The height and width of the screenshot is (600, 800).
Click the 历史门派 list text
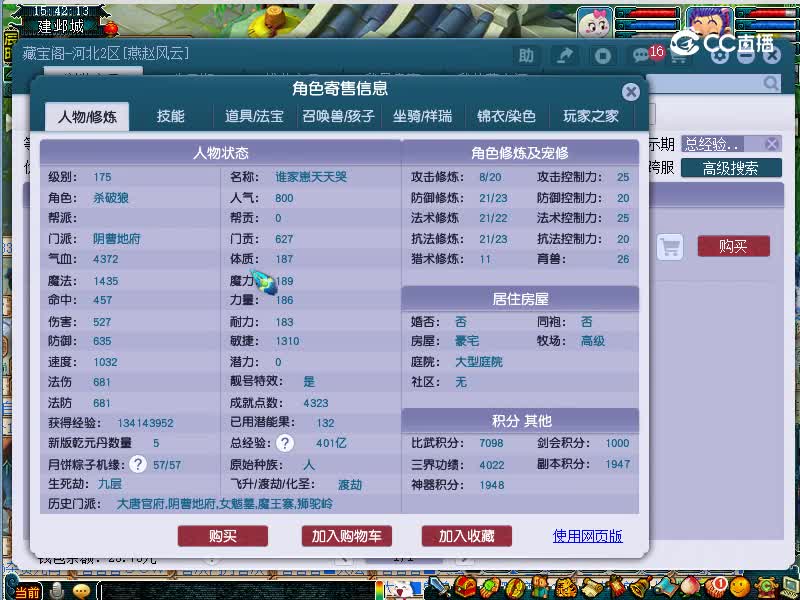click(x=224, y=504)
